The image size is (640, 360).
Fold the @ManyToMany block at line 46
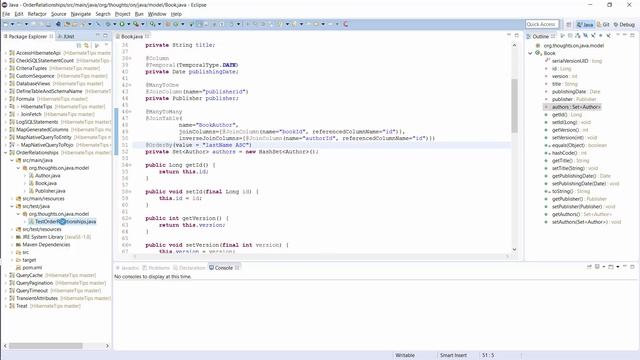[130, 111]
